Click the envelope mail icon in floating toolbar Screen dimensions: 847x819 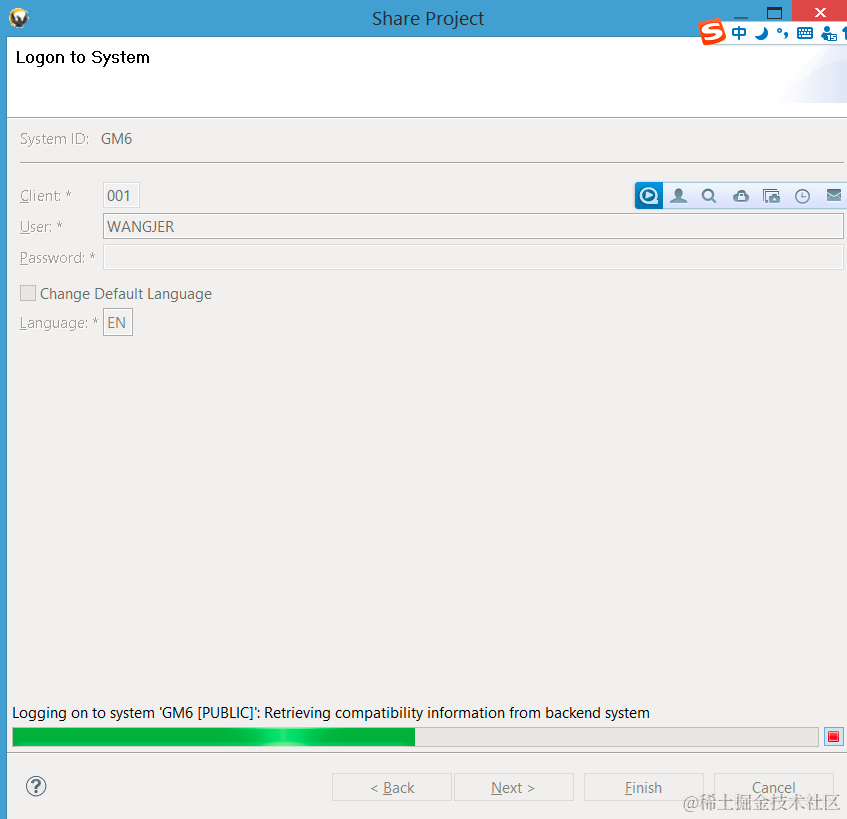tap(834, 195)
